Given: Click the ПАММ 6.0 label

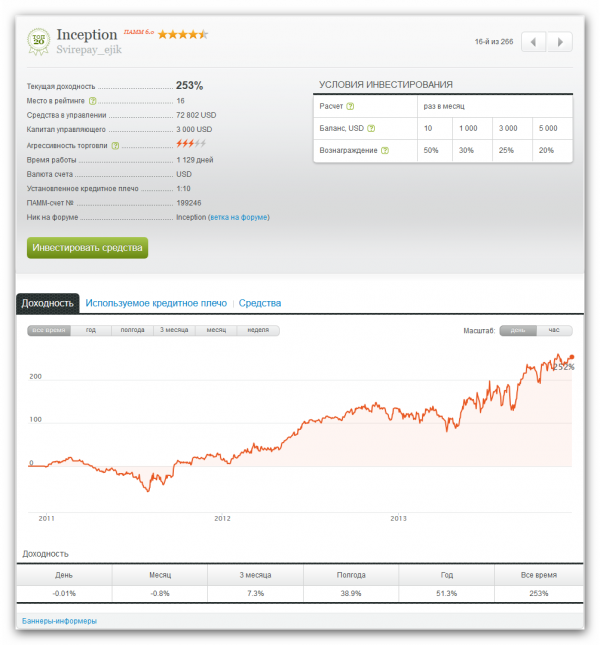Looking at the screenshot, I should 139,32.
